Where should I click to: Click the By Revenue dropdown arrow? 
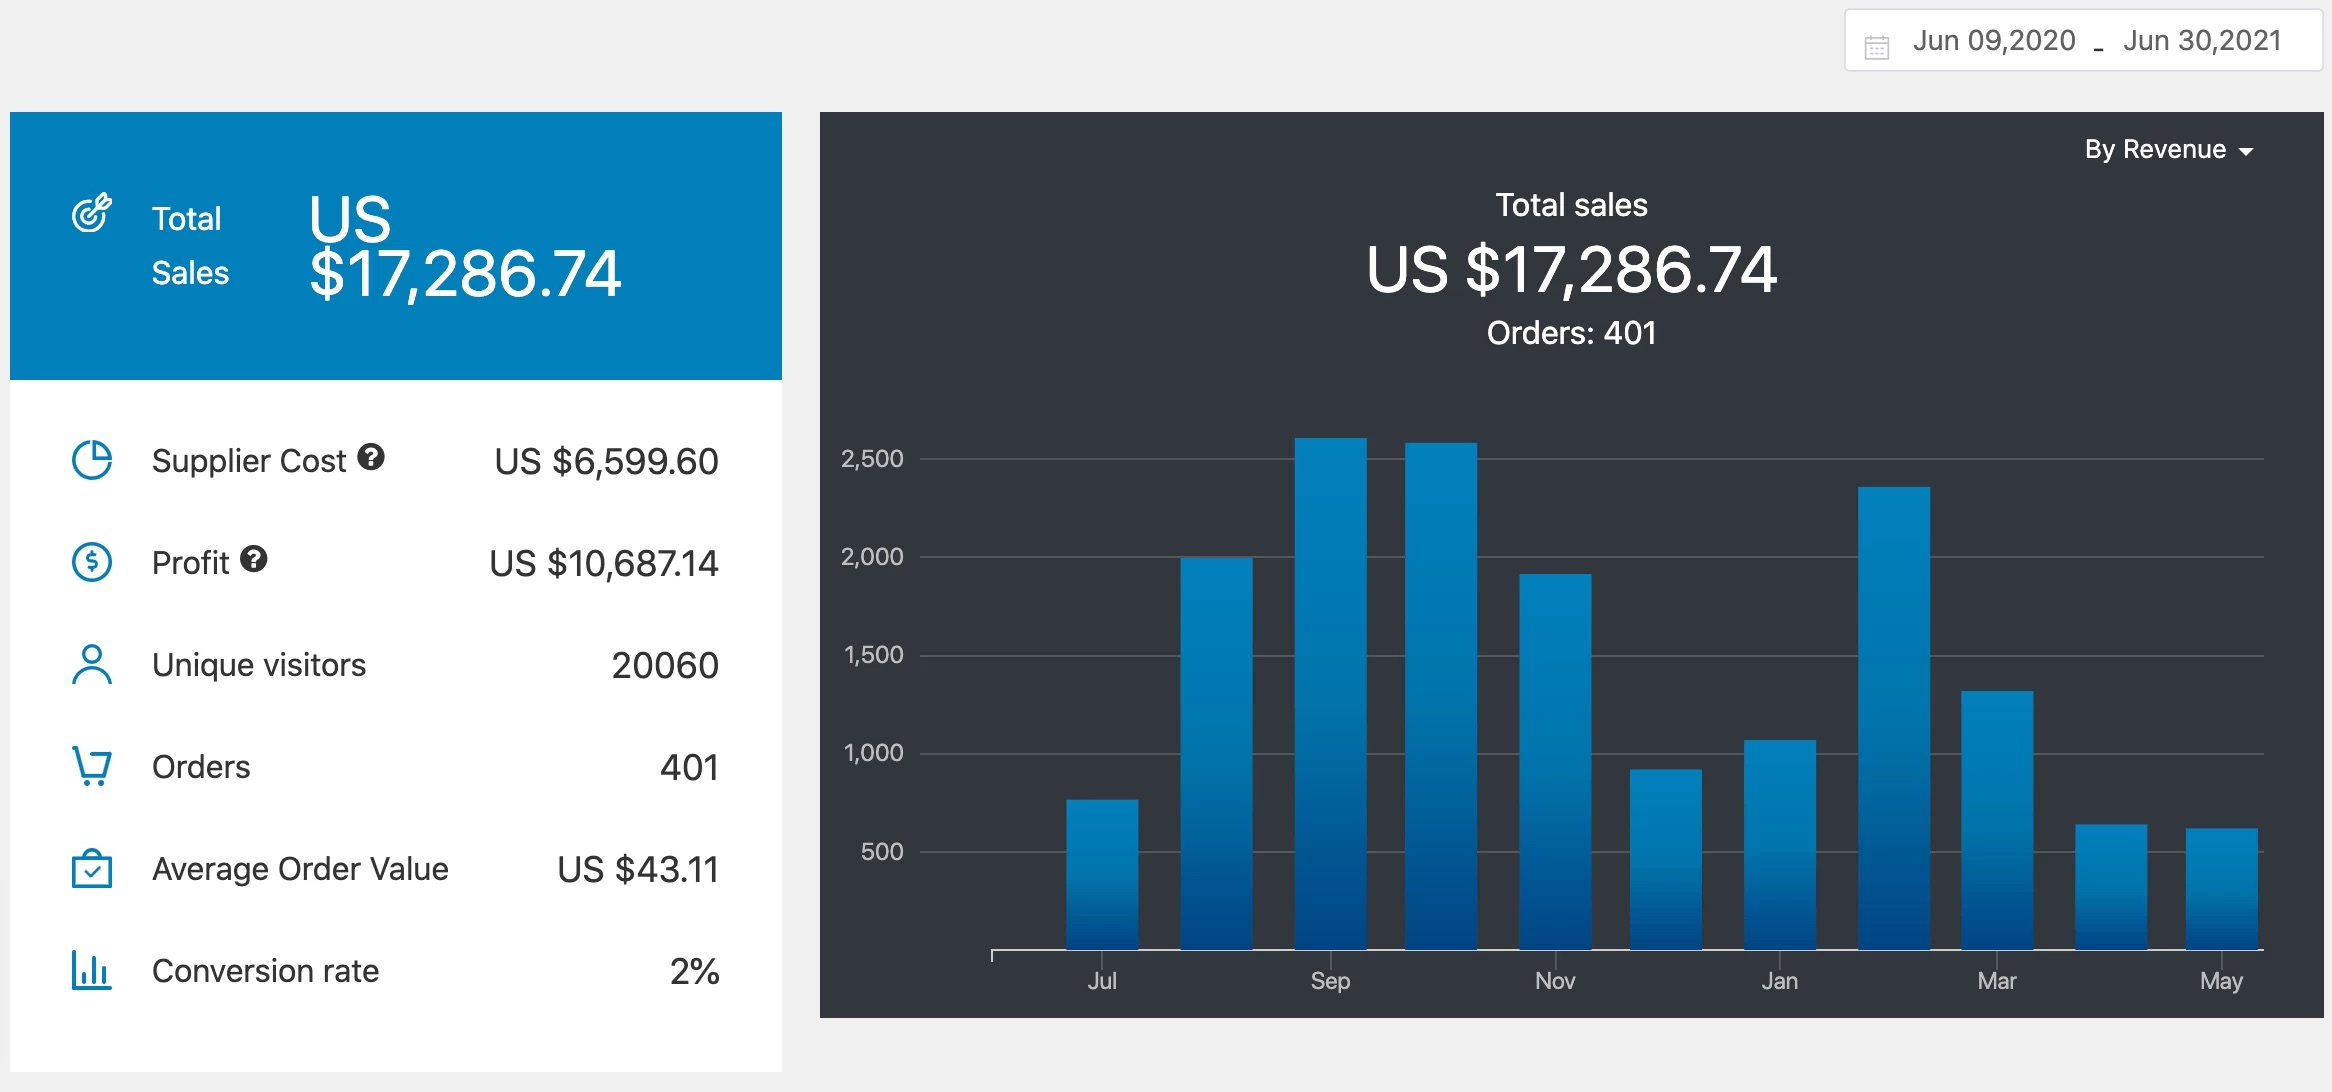point(2246,152)
